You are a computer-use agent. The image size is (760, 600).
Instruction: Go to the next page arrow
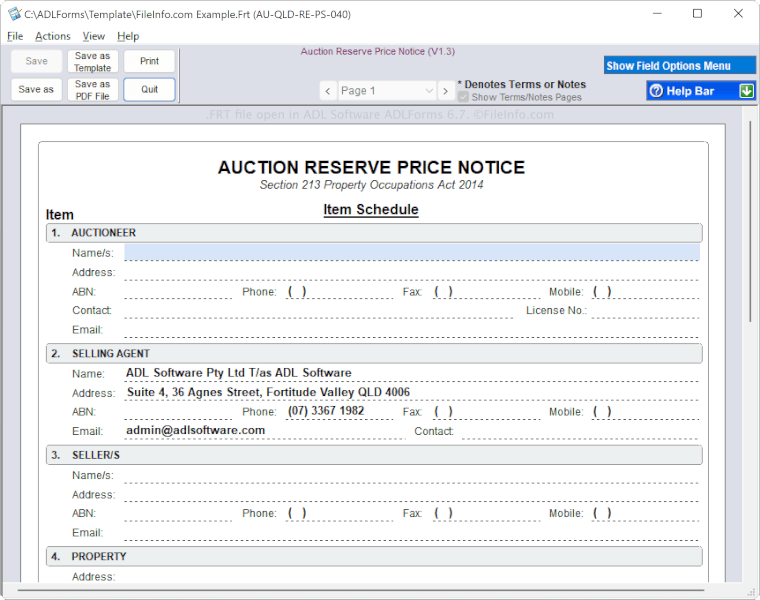click(x=445, y=91)
